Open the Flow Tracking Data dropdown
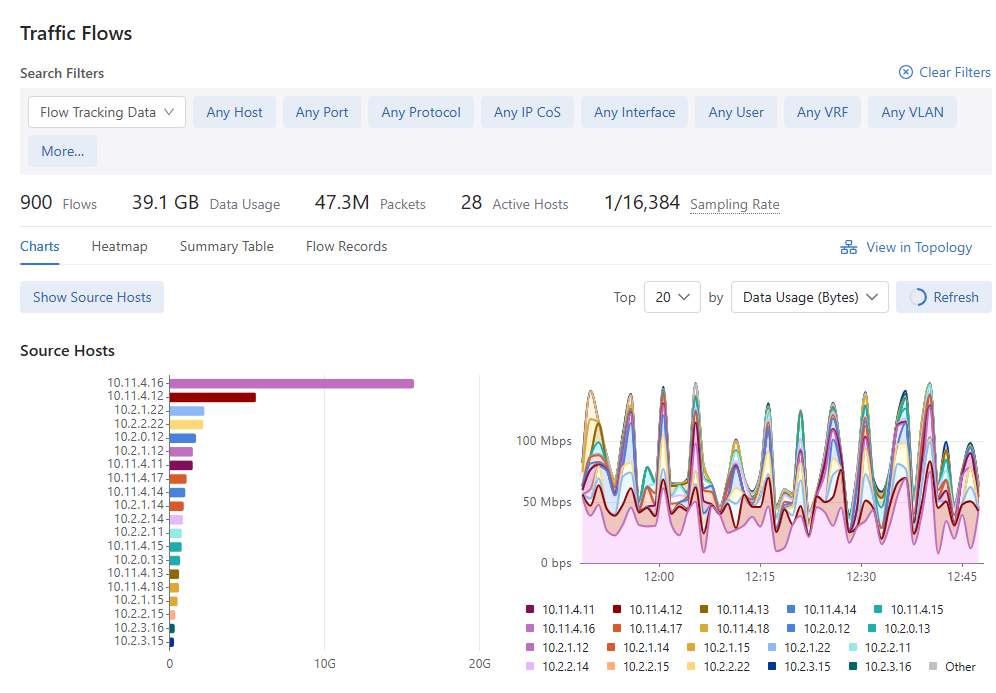Screen dimensions: 996x693 pyautogui.click(x=107, y=112)
